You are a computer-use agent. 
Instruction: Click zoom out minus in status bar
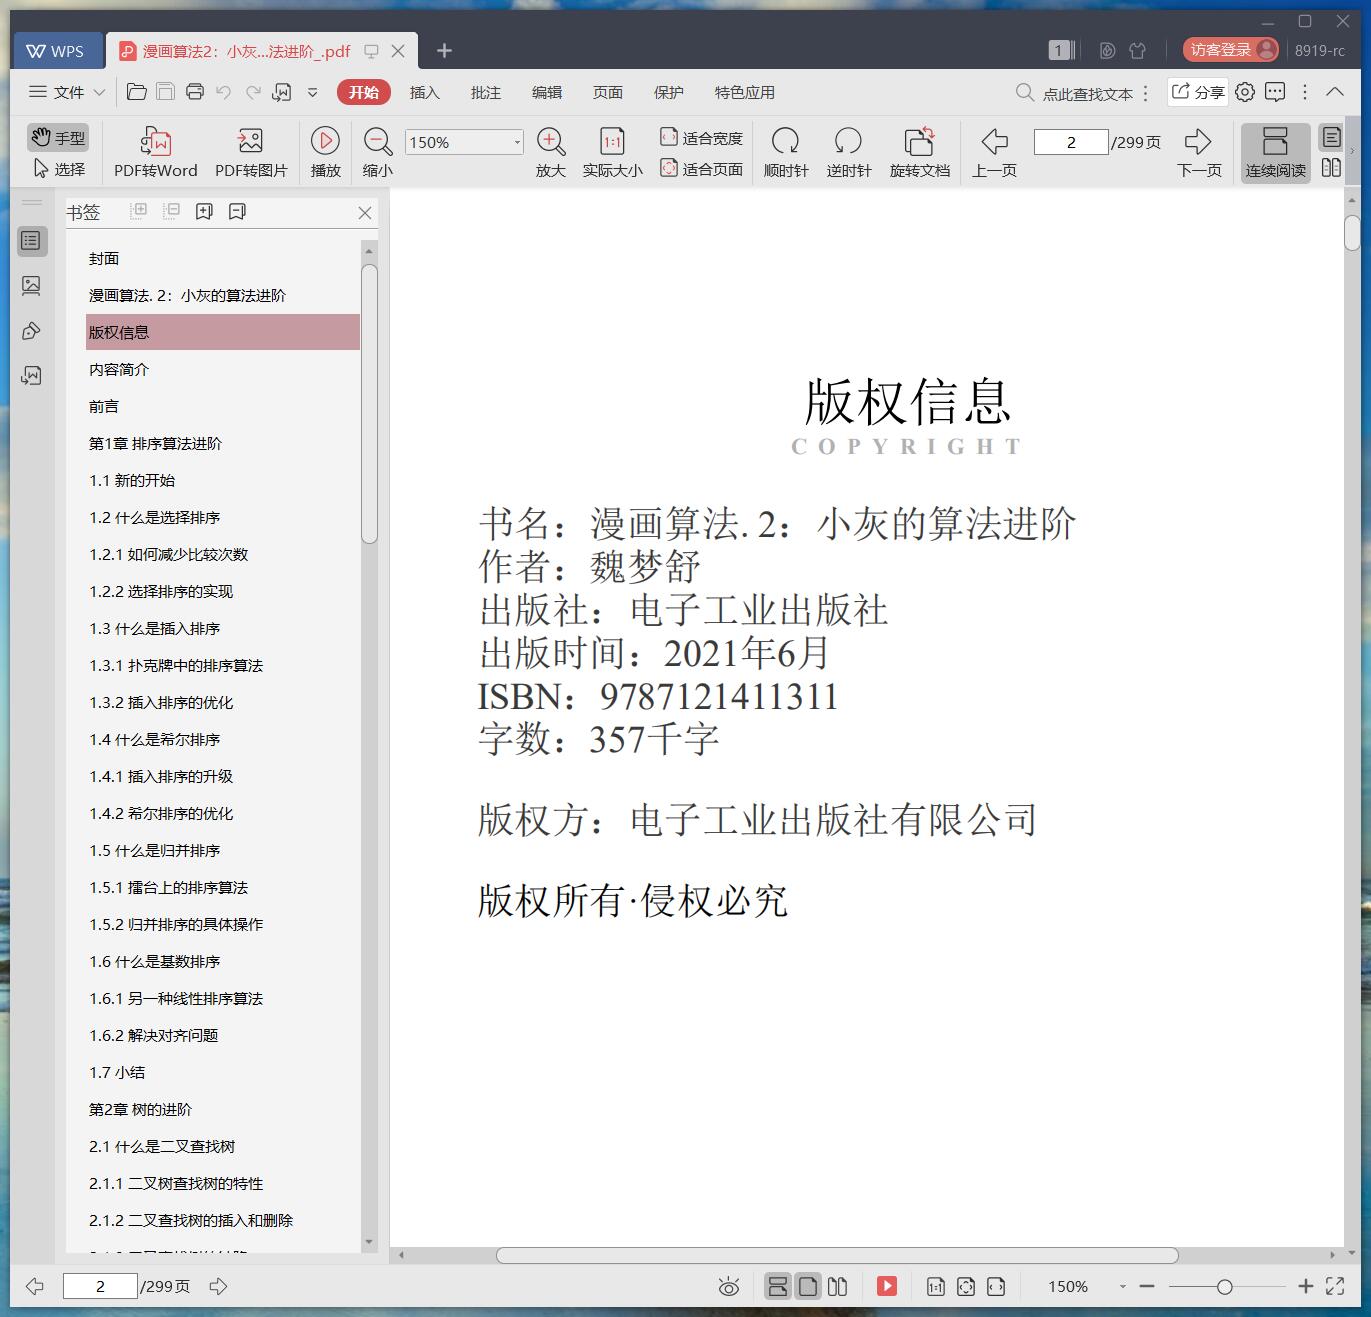click(x=1147, y=1287)
